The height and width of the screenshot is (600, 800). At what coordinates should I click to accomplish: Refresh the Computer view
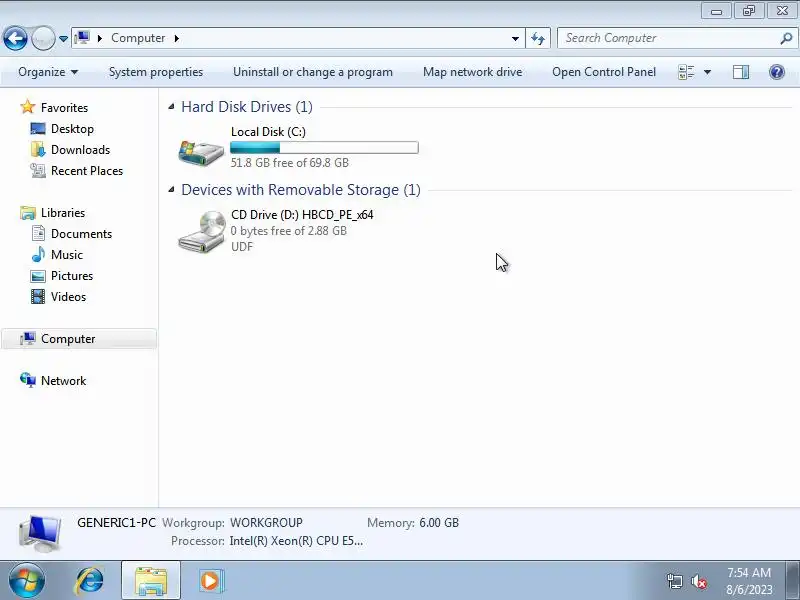(x=538, y=38)
